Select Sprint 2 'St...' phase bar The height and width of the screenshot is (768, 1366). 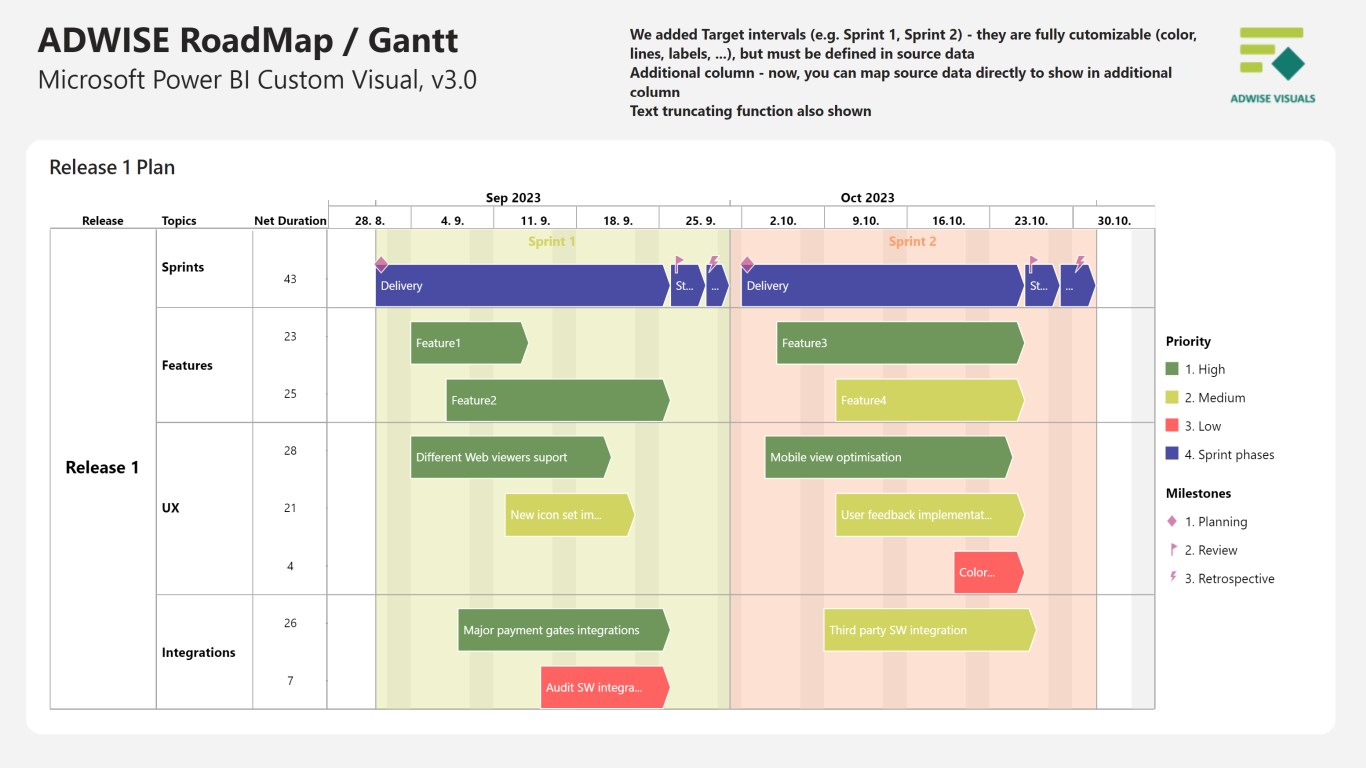[1042, 286]
